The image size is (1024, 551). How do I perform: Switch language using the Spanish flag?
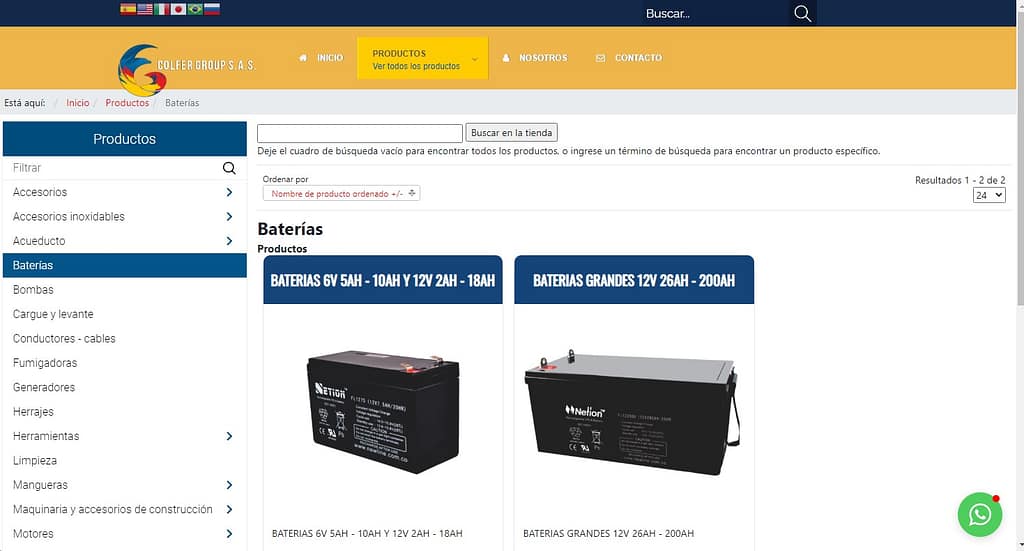[128, 9]
